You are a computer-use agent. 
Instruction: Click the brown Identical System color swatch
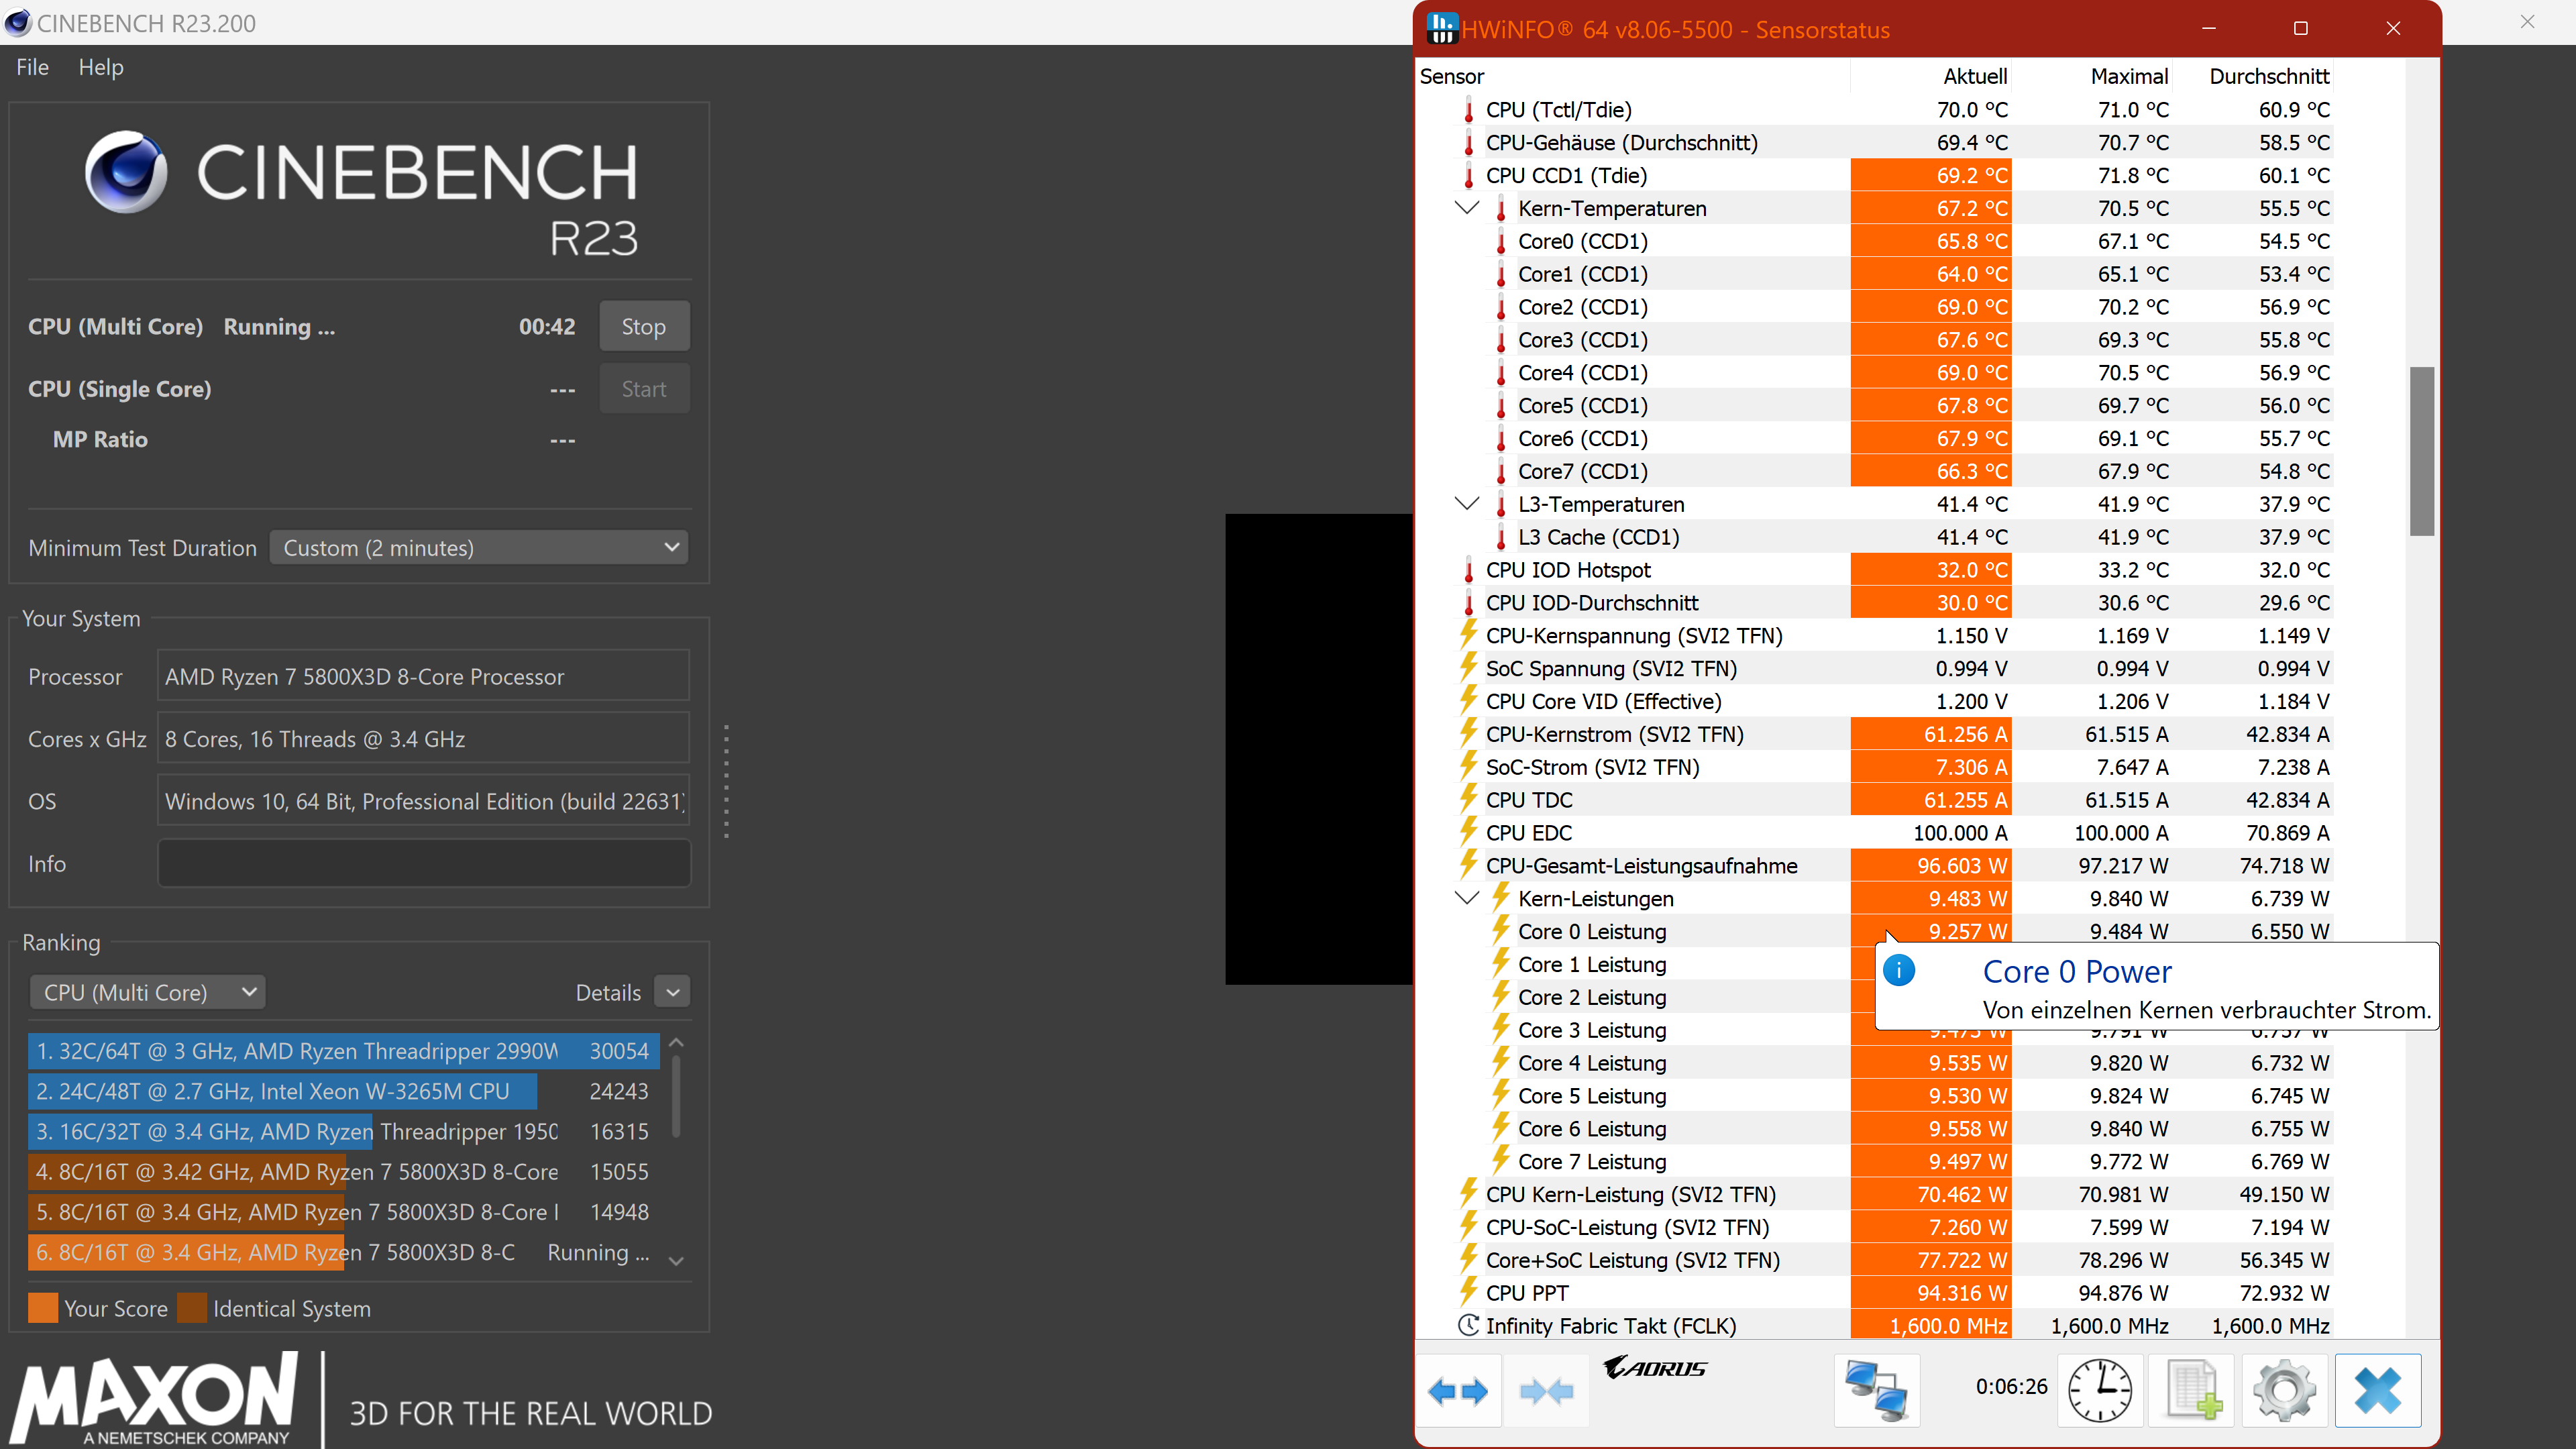pos(192,1309)
